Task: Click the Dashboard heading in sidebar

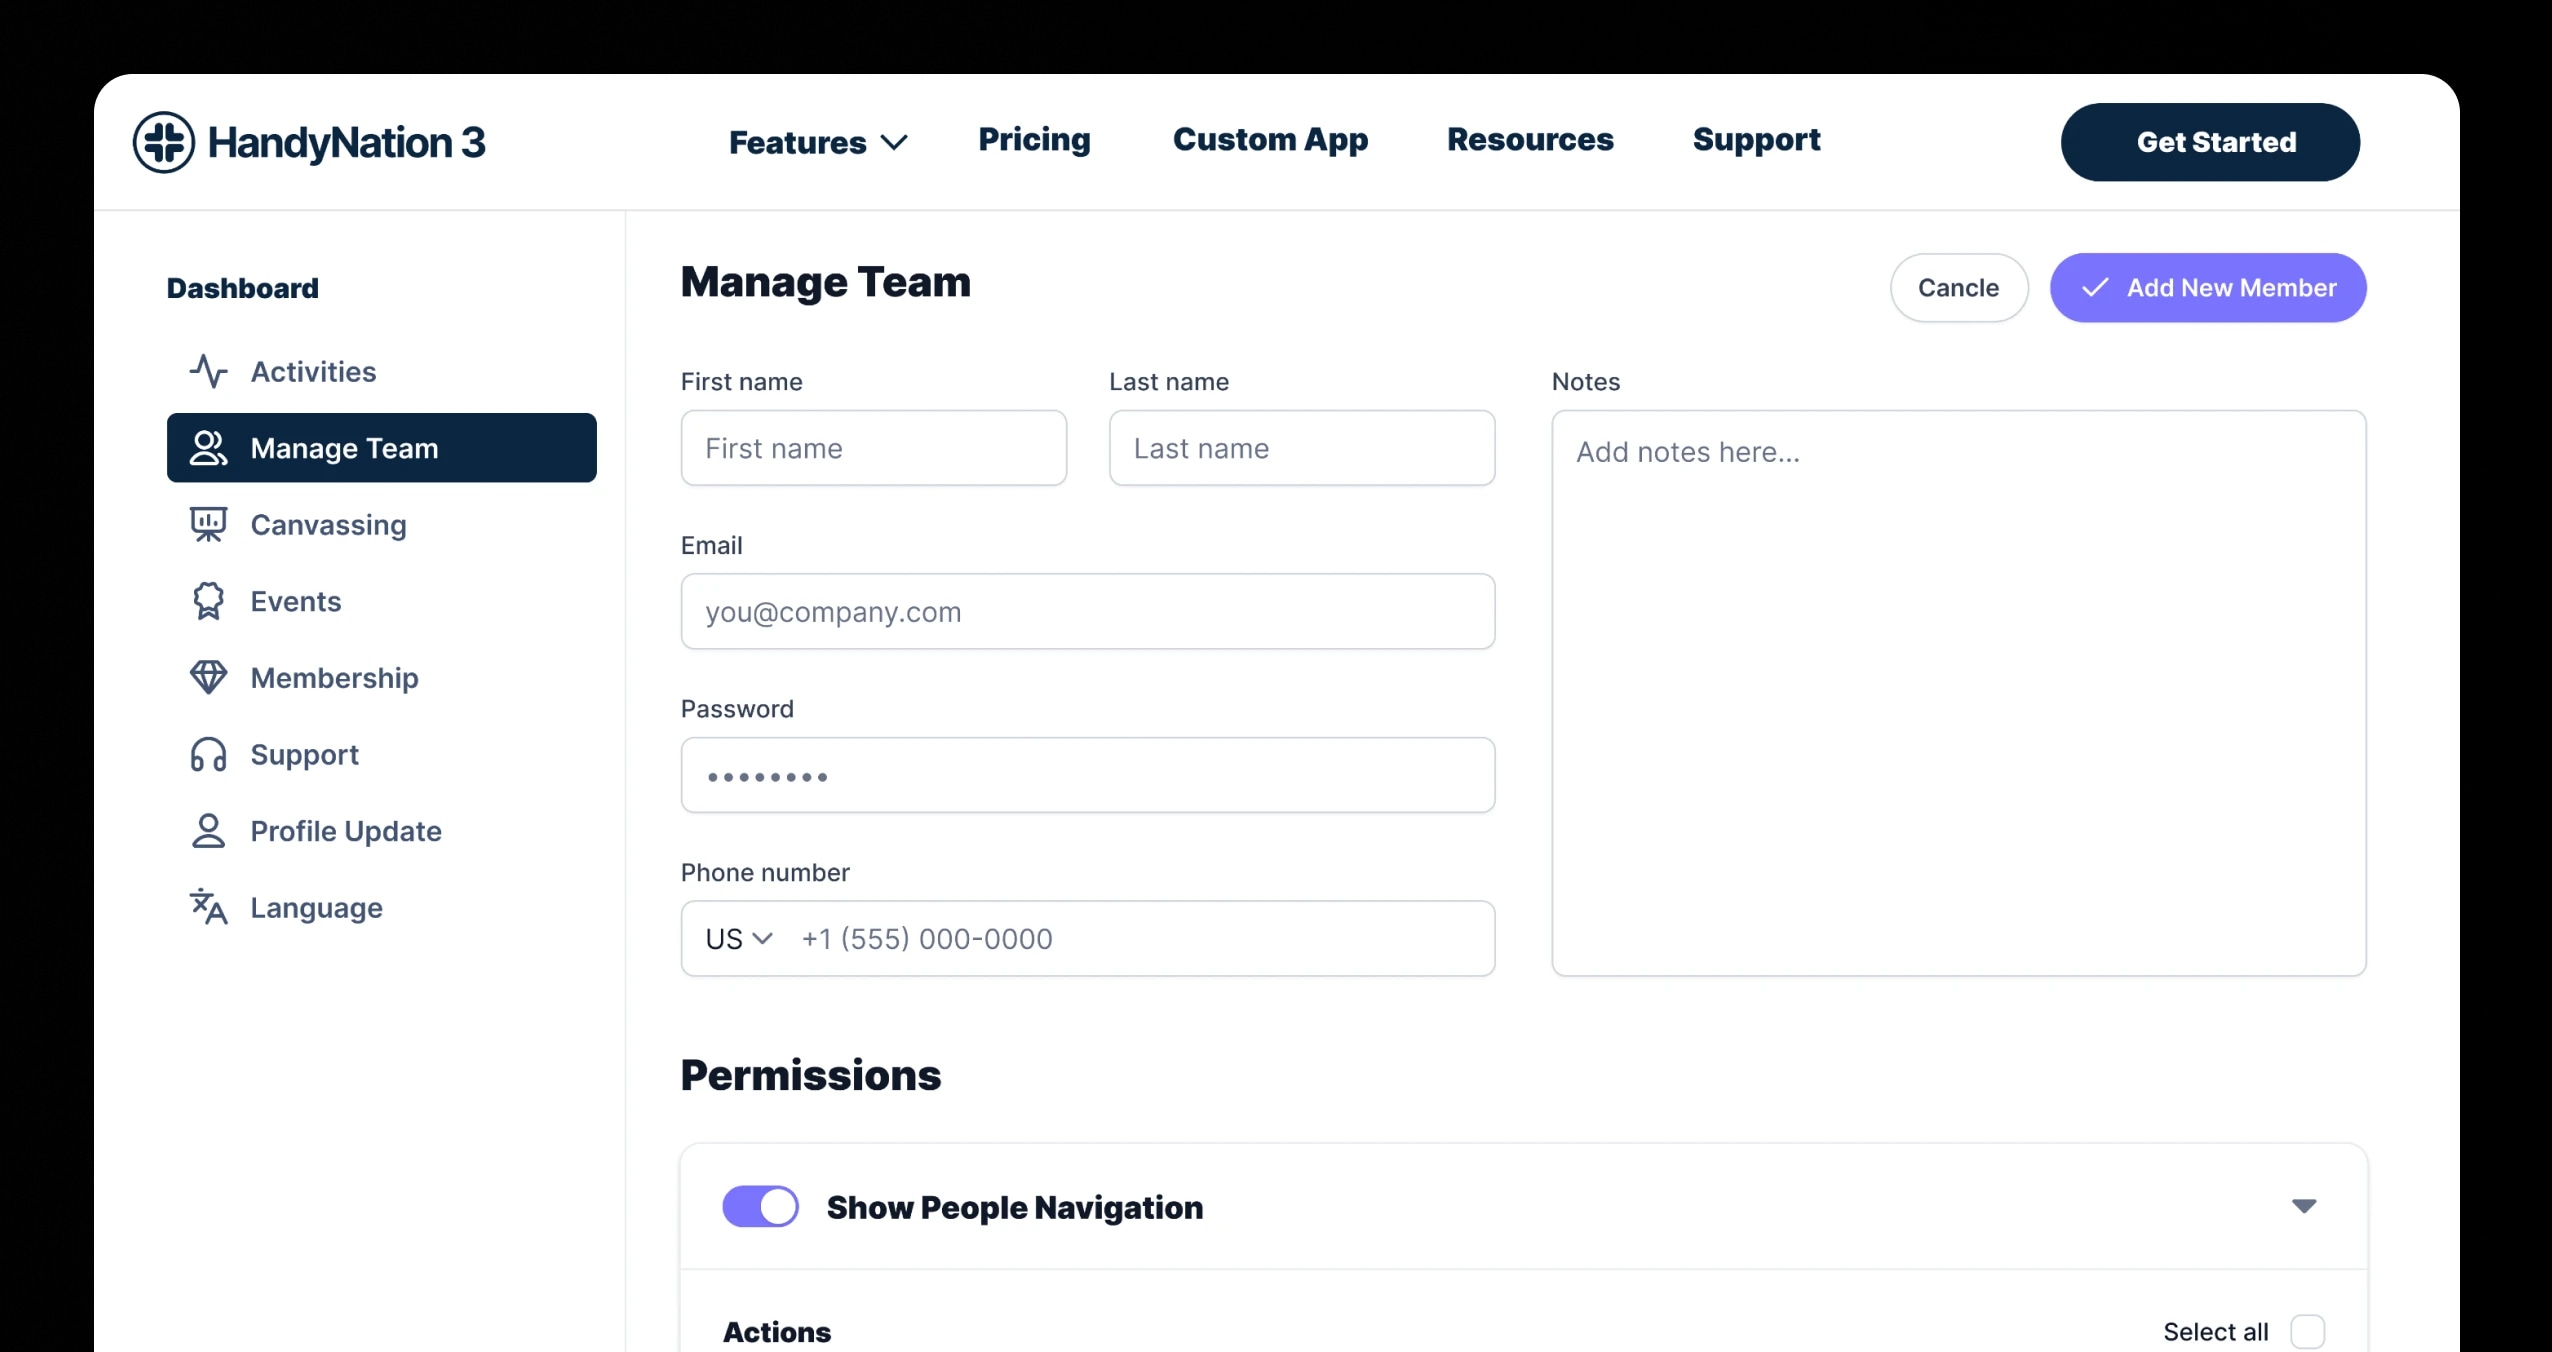Action: [x=243, y=288]
